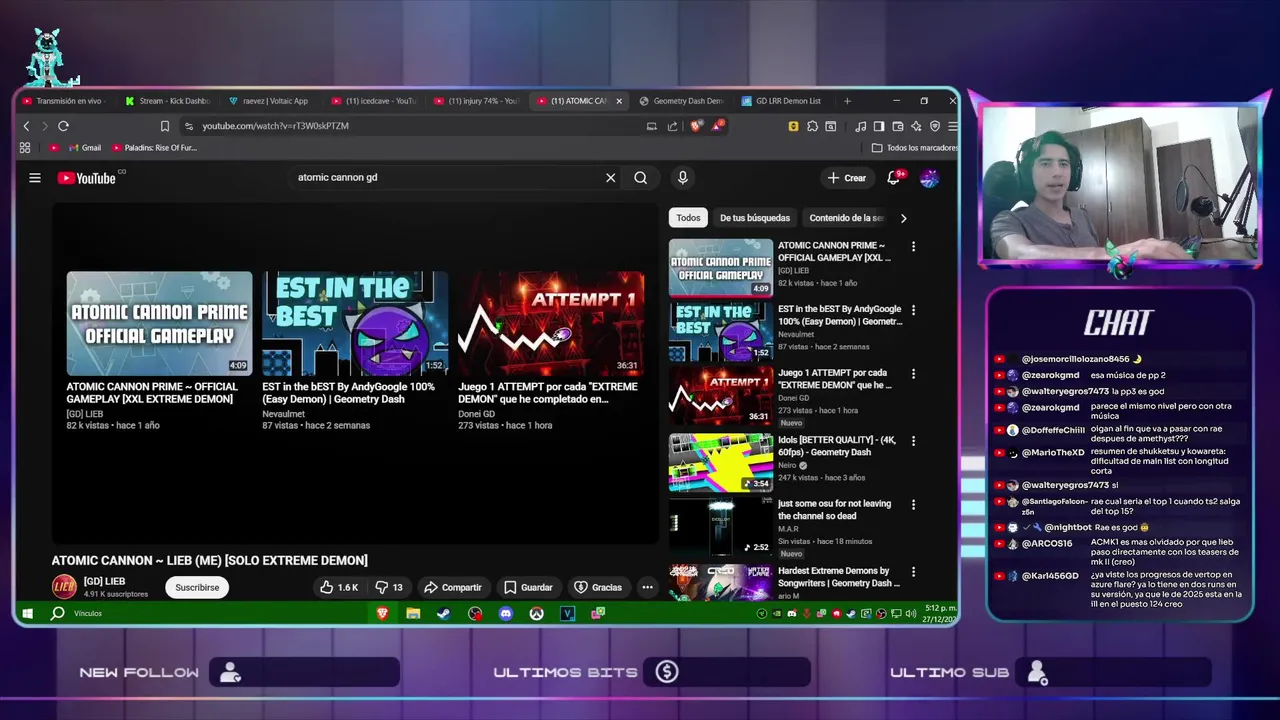Open the YouTube account avatar menu

[x=929, y=178]
